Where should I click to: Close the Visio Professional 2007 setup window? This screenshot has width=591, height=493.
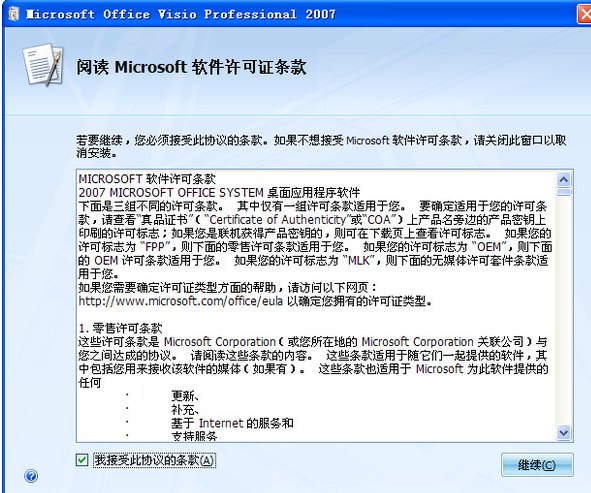pyautogui.click(x=585, y=15)
